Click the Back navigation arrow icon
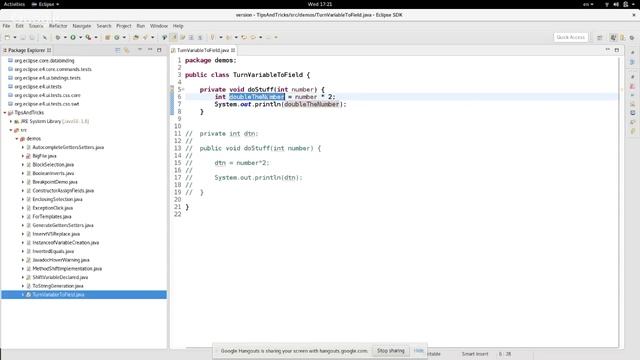The height and width of the screenshot is (360, 640). [x=253, y=37]
